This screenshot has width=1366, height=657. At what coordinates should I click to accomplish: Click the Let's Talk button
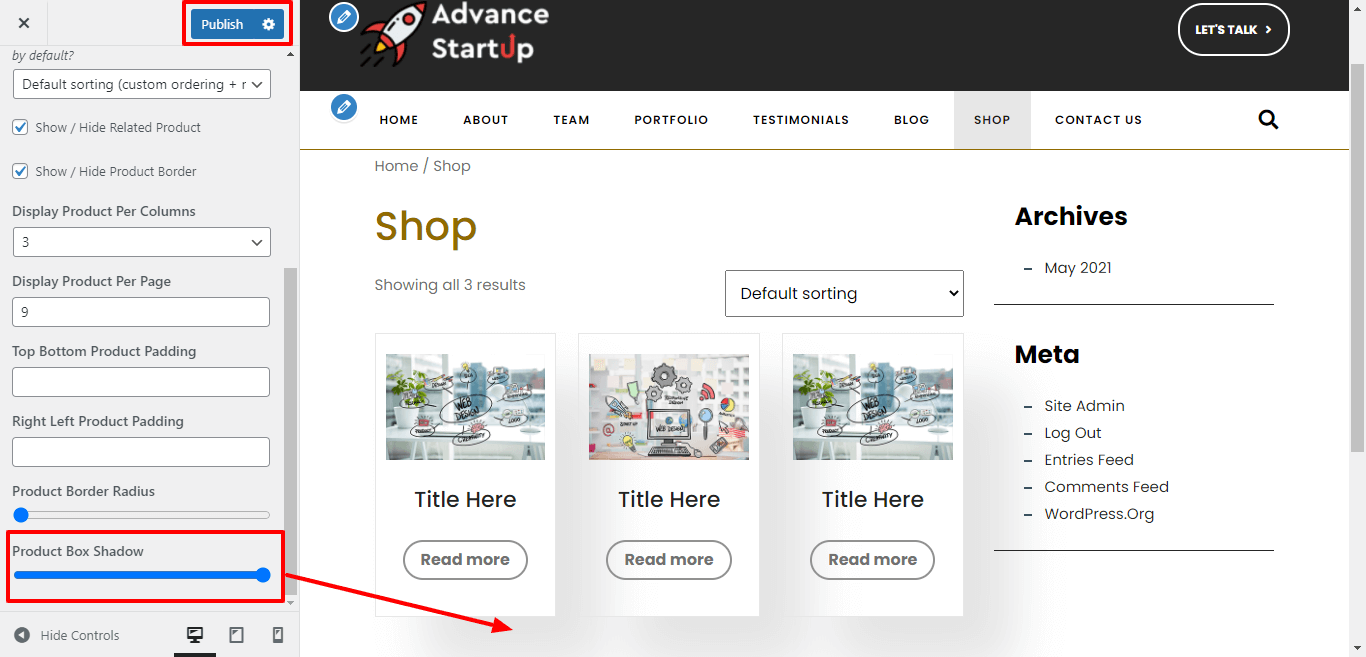[1233, 30]
